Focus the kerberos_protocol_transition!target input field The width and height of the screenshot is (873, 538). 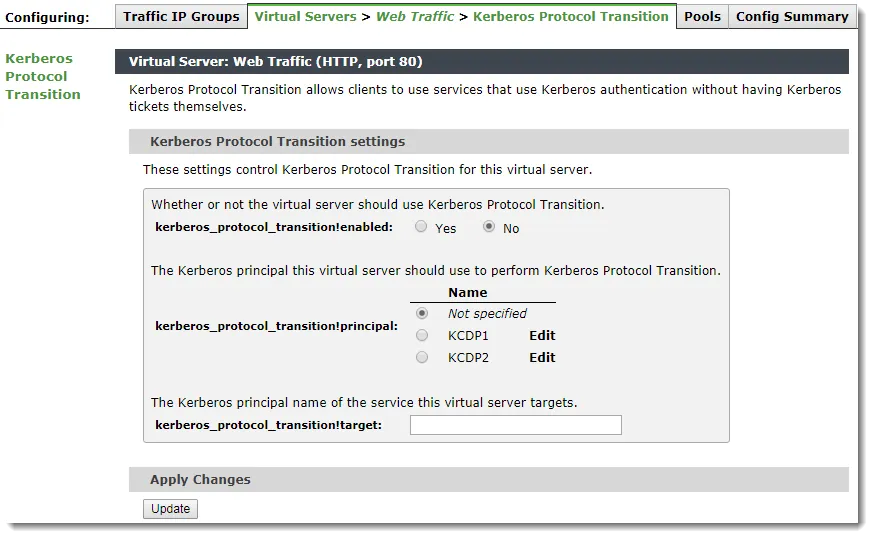point(516,425)
